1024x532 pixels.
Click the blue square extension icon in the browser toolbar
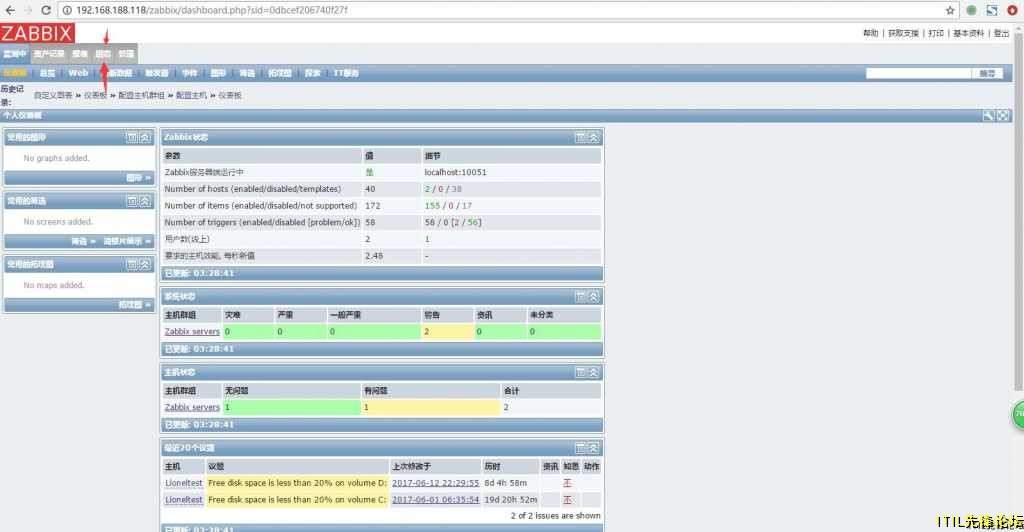click(x=992, y=10)
